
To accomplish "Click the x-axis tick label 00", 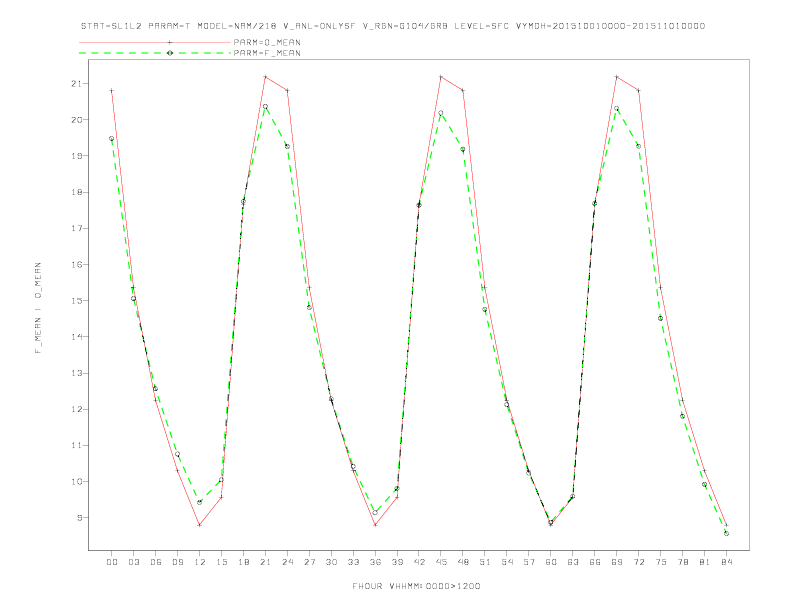I will point(112,562).
